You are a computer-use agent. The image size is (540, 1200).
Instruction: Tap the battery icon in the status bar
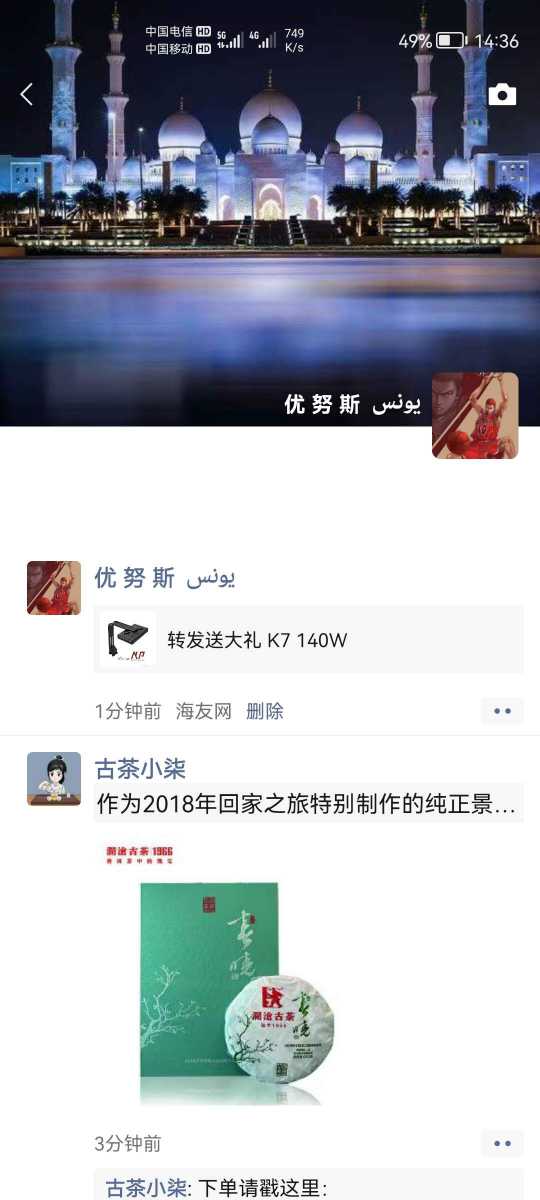[x=451, y=41]
